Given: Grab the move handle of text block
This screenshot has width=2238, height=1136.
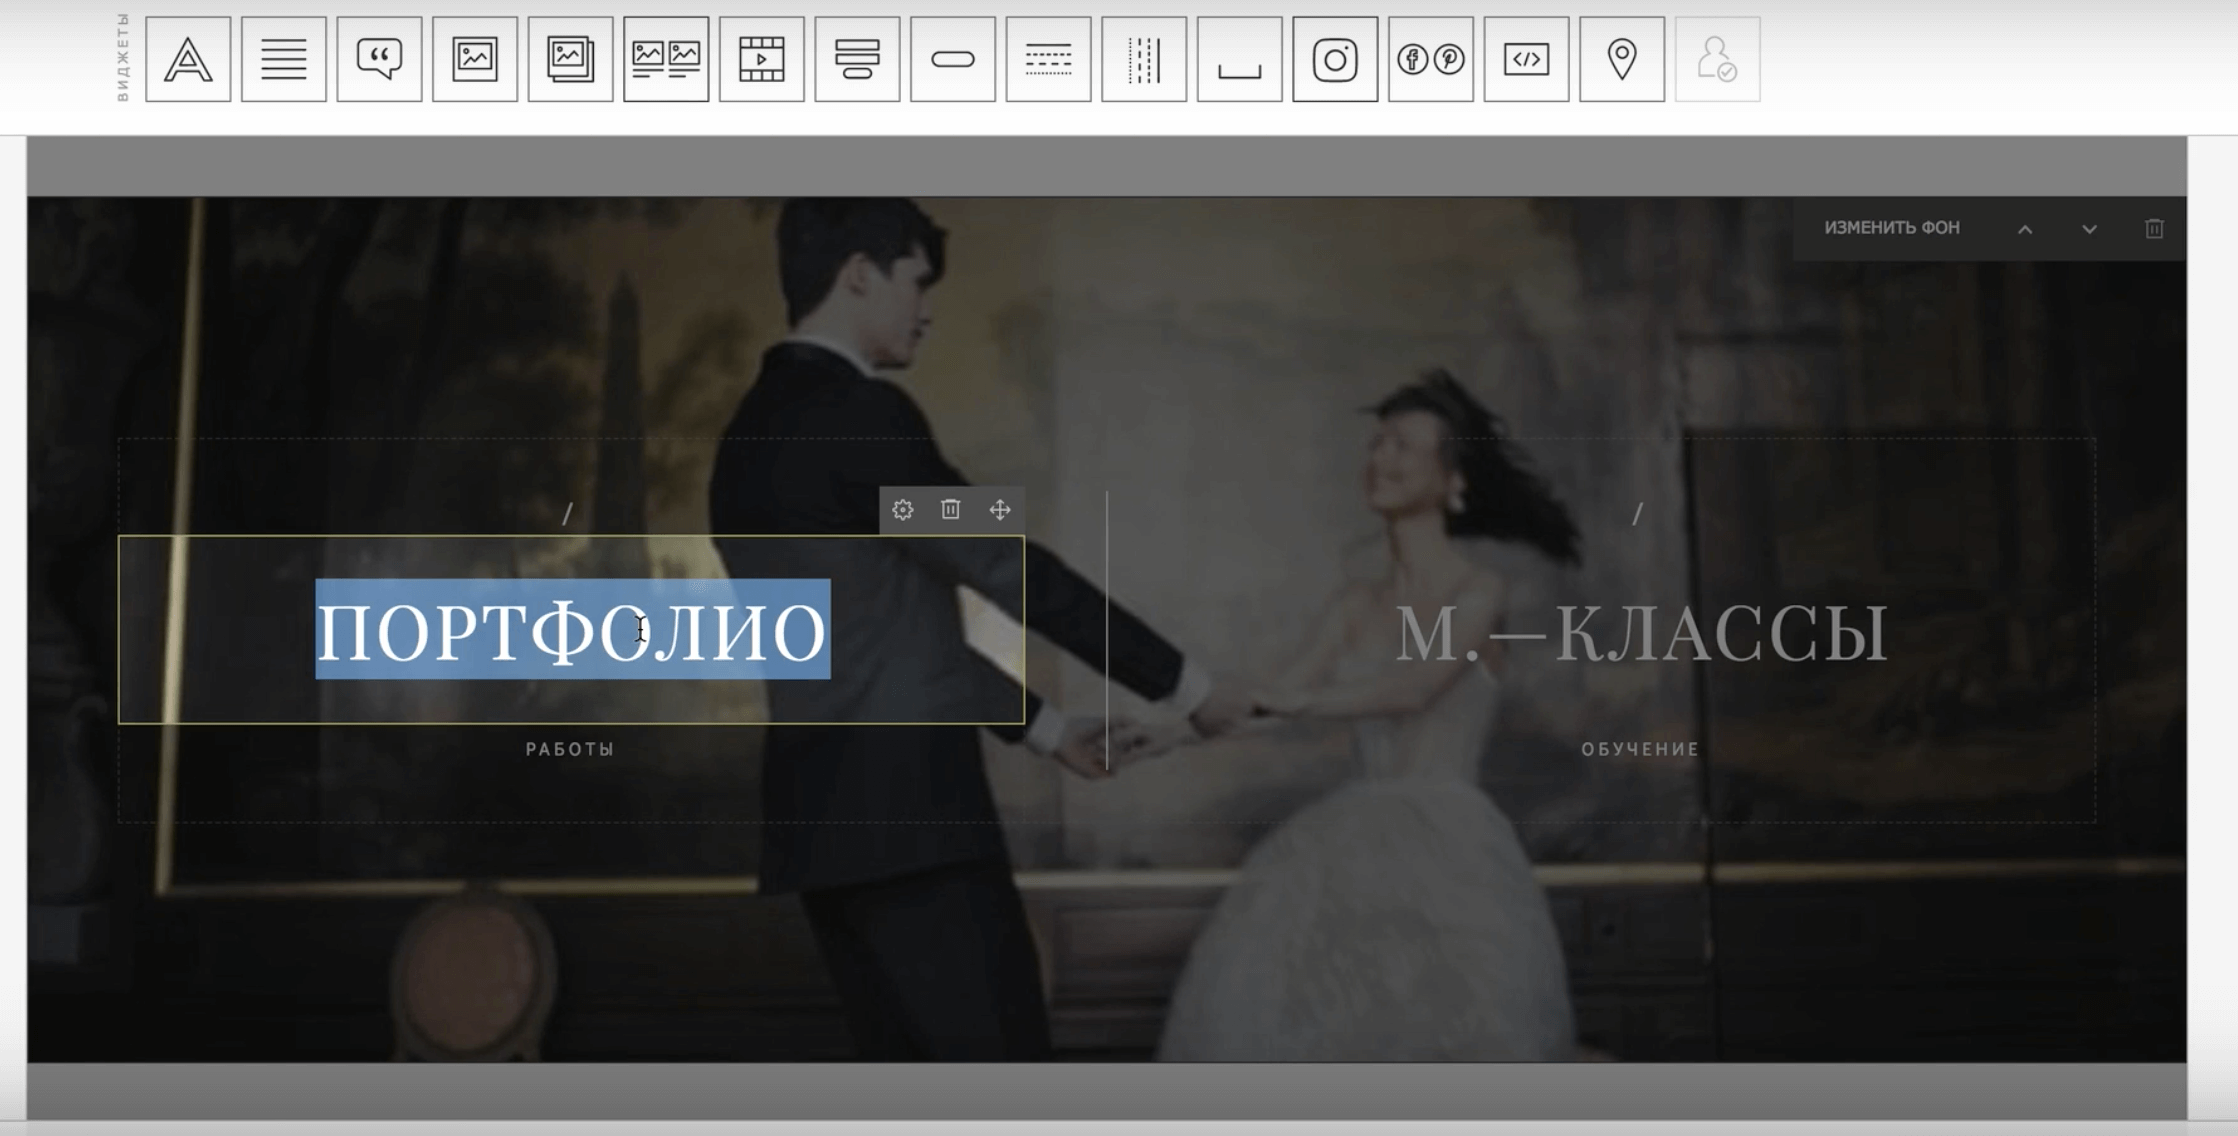Looking at the screenshot, I should pos(1000,510).
